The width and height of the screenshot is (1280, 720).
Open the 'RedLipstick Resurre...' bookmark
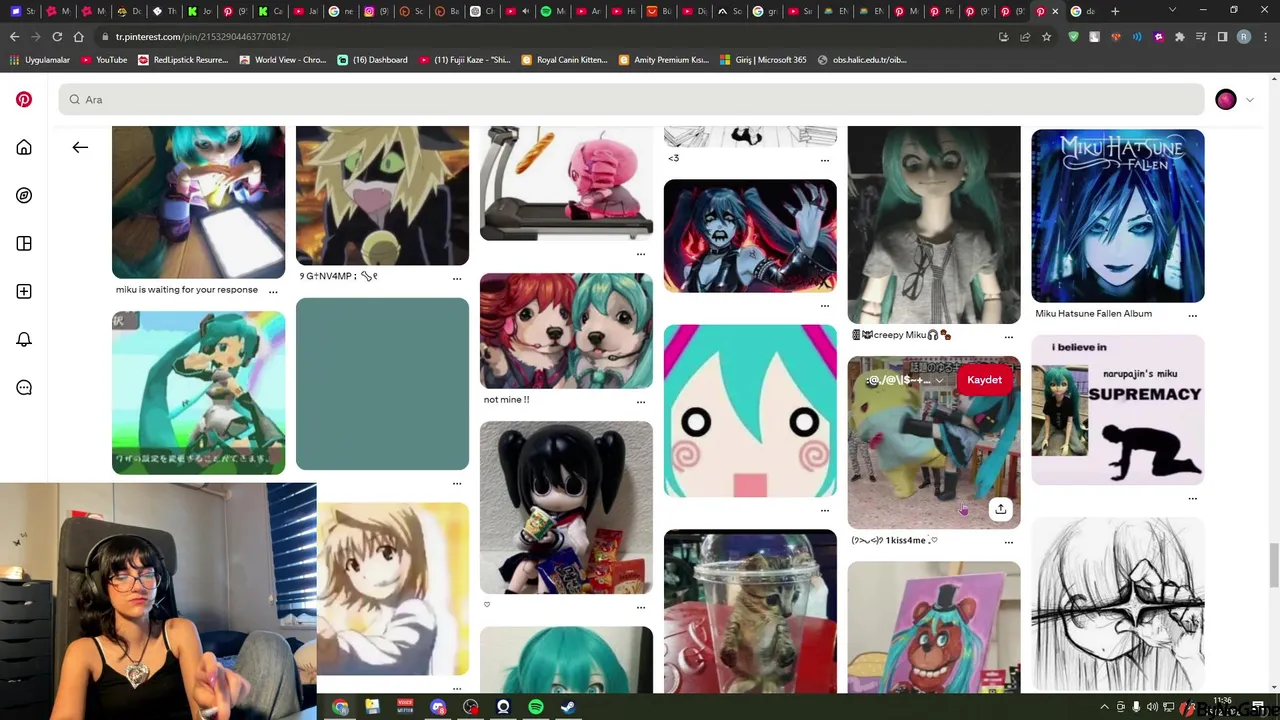(183, 60)
